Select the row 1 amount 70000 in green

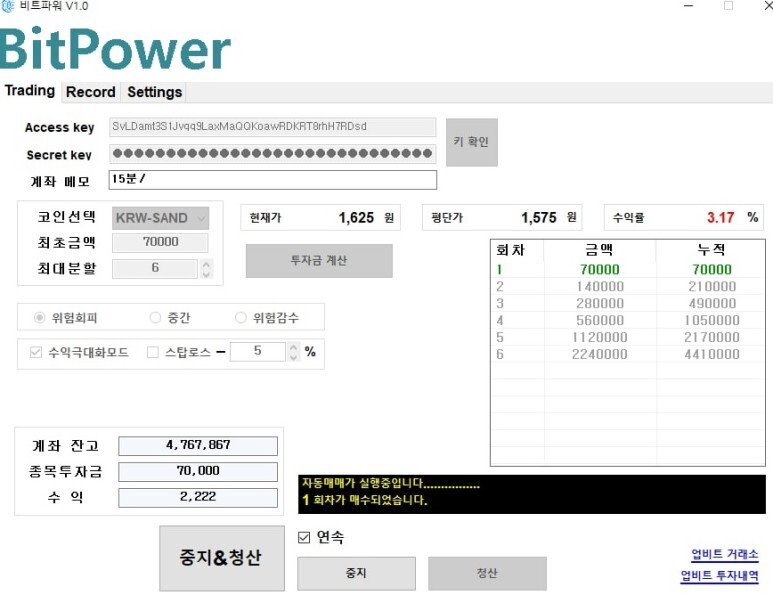[x=599, y=270]
